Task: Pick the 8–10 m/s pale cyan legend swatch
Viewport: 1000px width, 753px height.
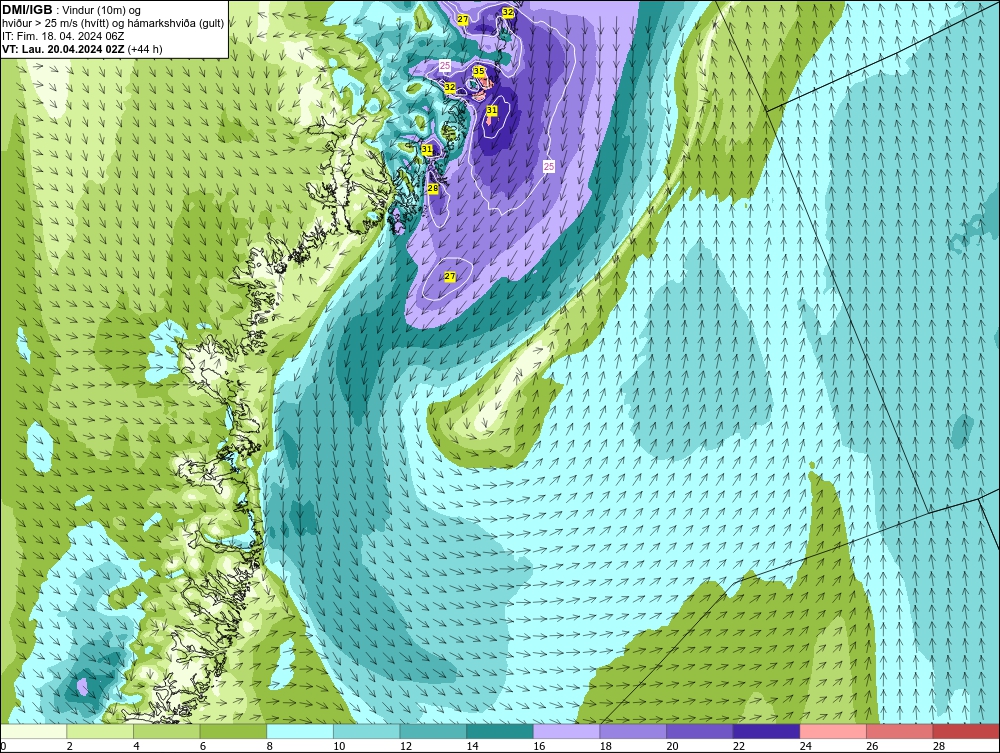Action: [x=300, y=731]
